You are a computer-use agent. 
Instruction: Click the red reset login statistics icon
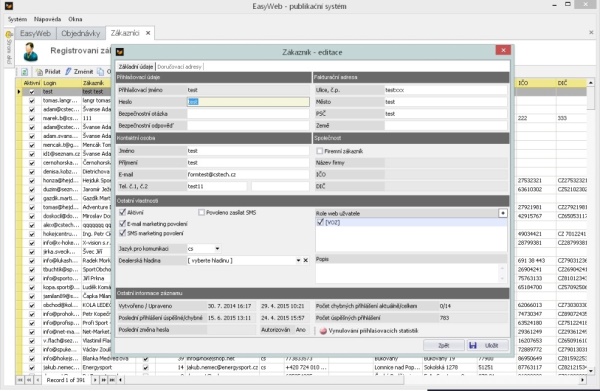point(323,331)
